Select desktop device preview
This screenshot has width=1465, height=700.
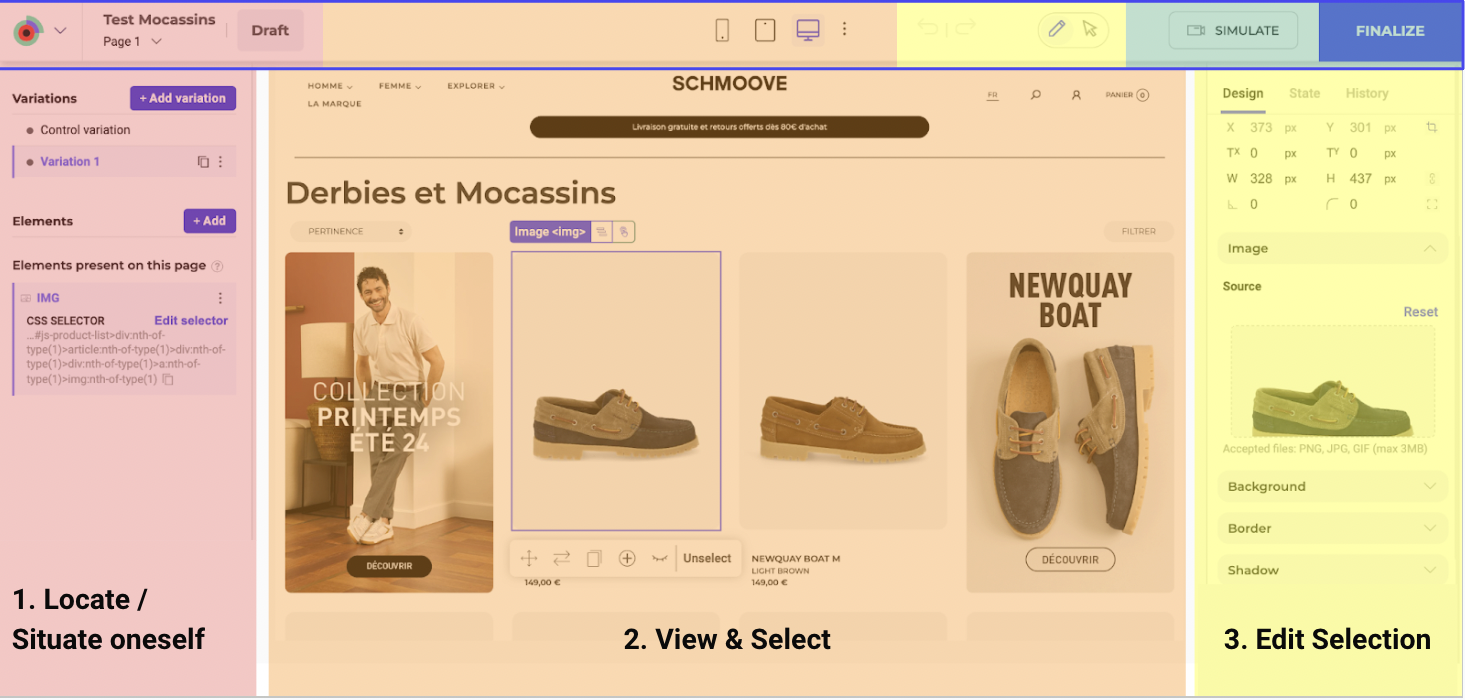pyautogui.click(x=808, y=31)
